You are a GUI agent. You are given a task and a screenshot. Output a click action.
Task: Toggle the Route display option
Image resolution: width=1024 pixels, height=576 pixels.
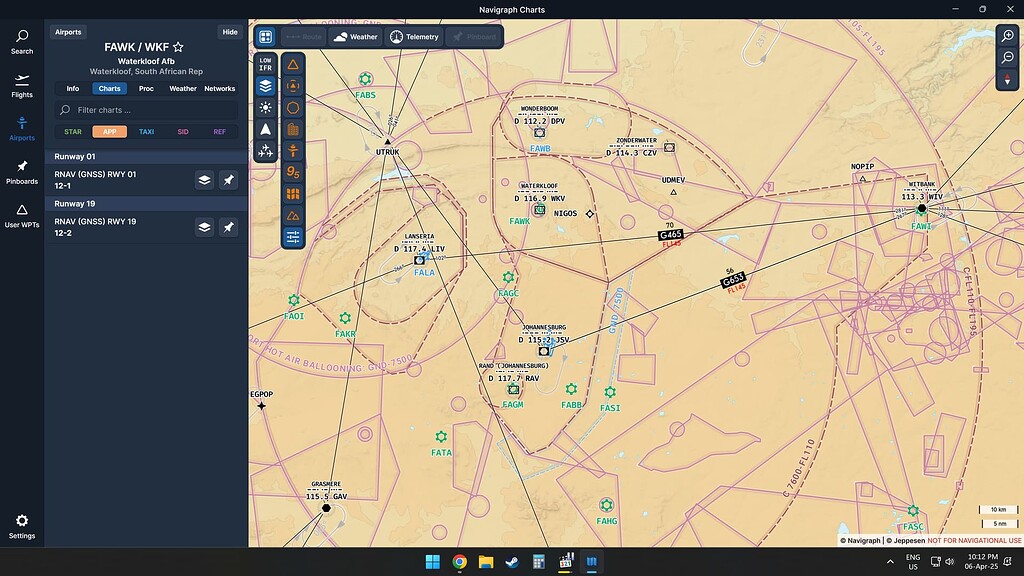pos(305,36)
